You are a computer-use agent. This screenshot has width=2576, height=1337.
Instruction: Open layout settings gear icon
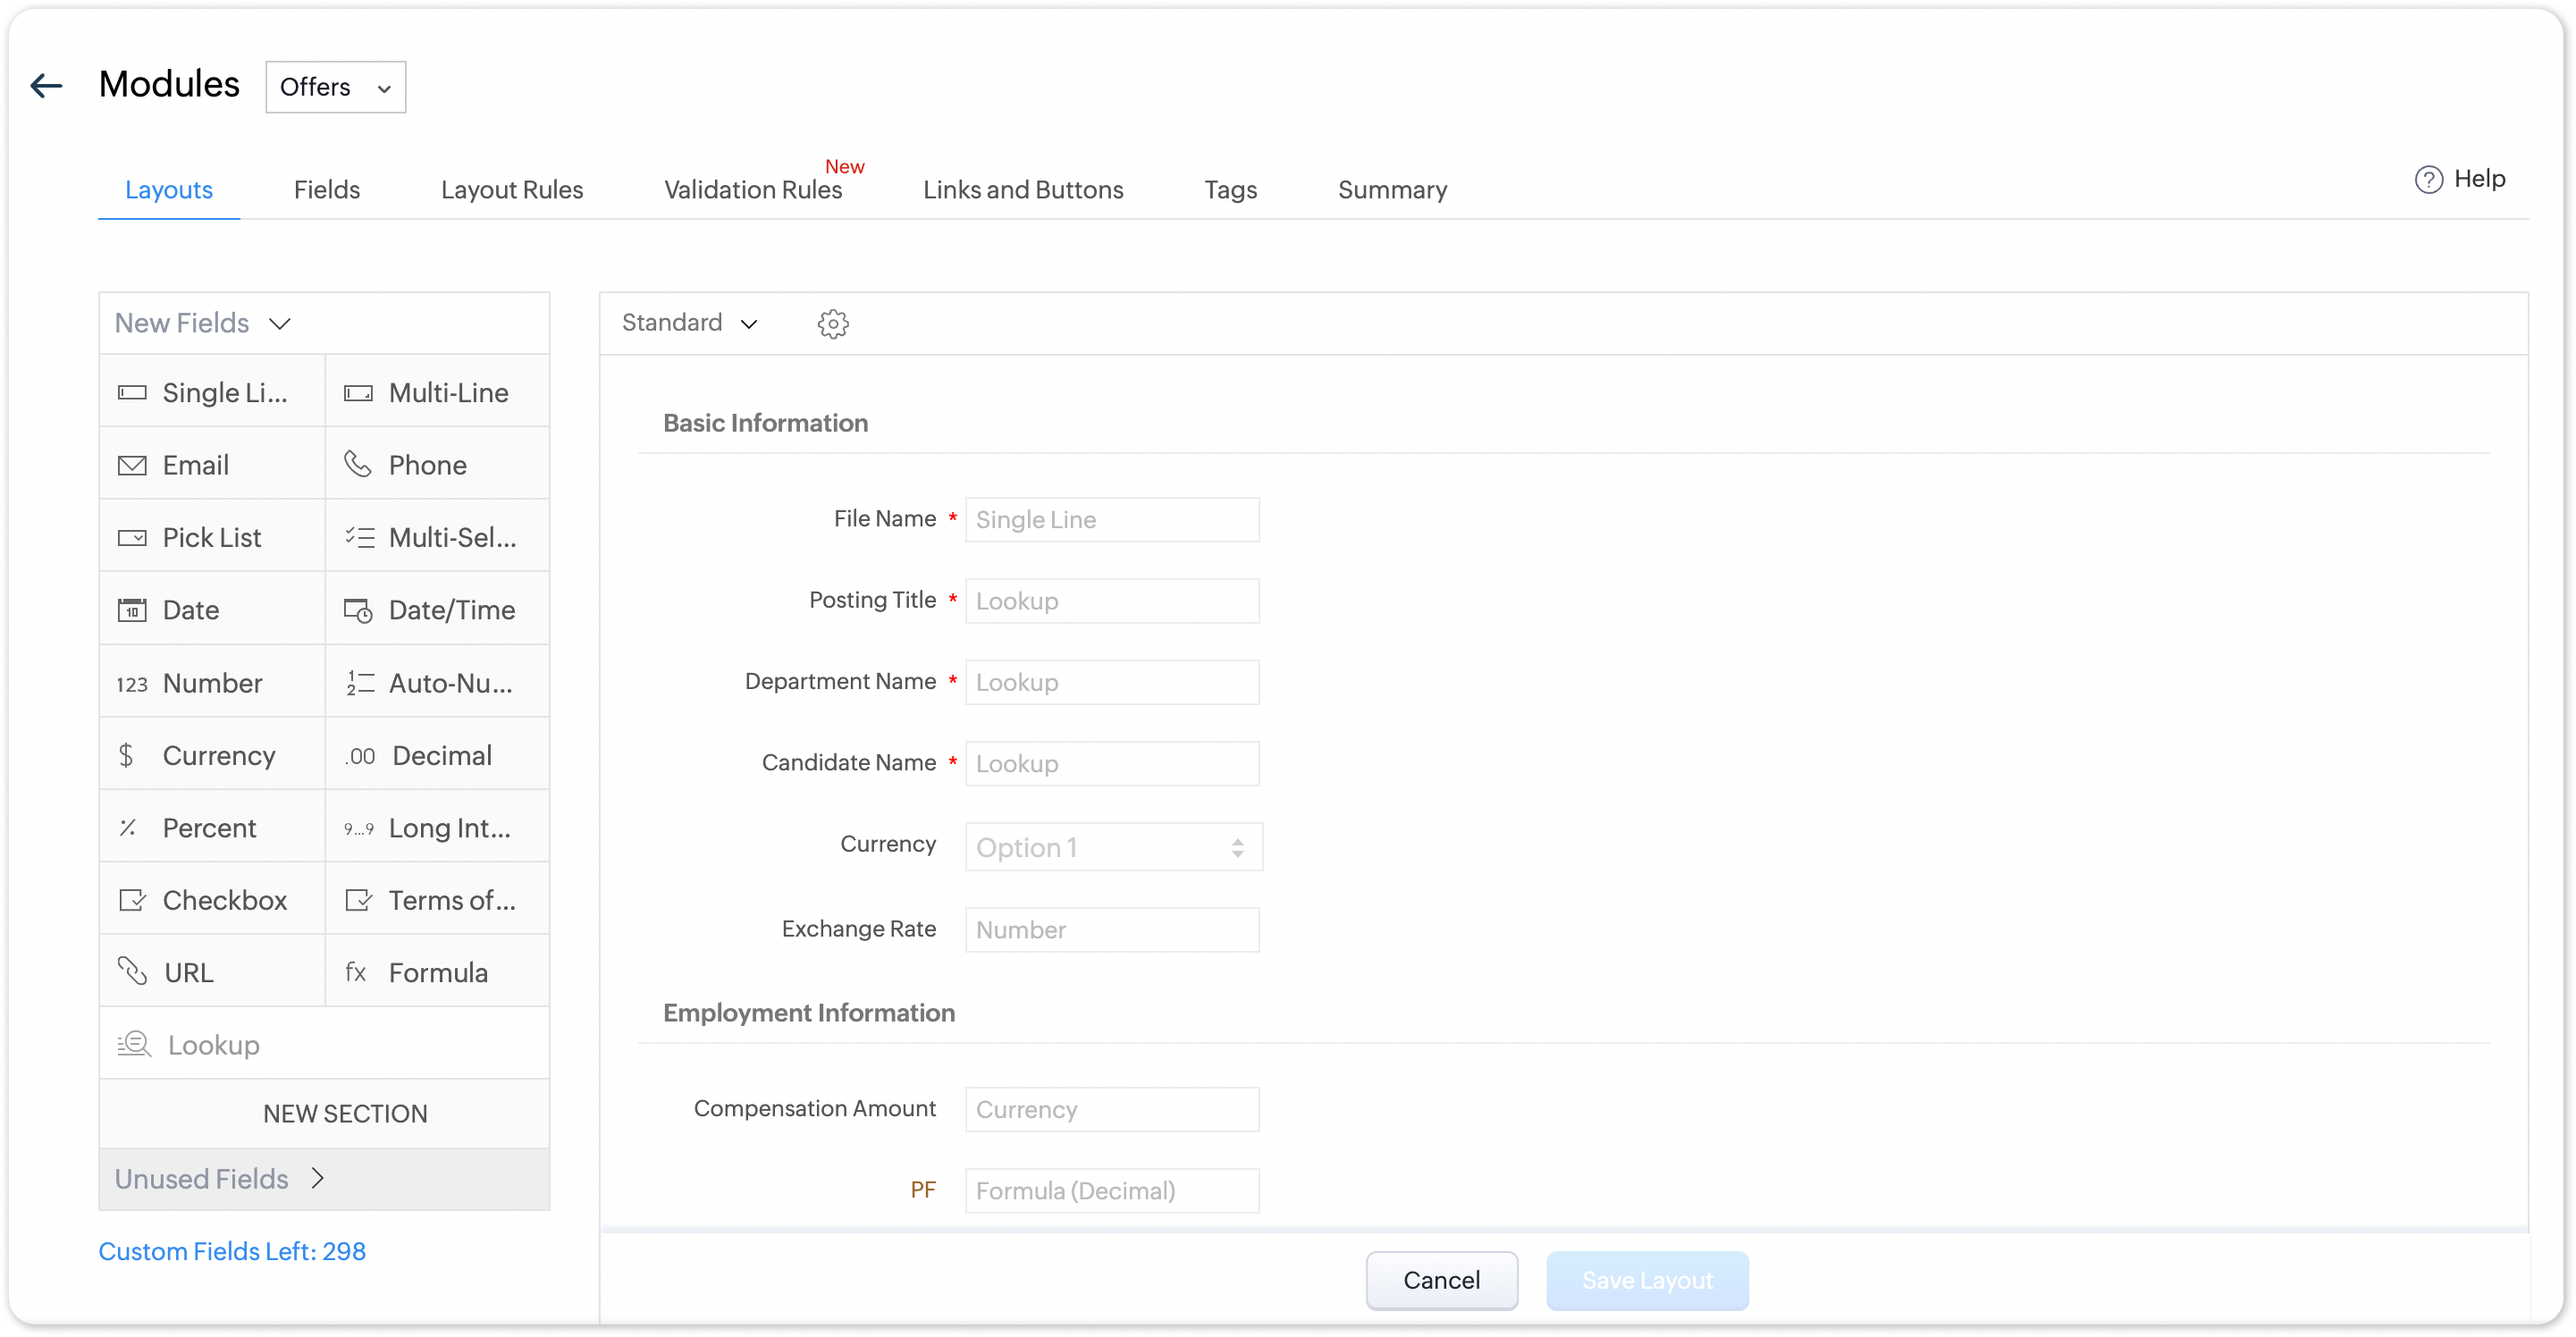[832, 323]
